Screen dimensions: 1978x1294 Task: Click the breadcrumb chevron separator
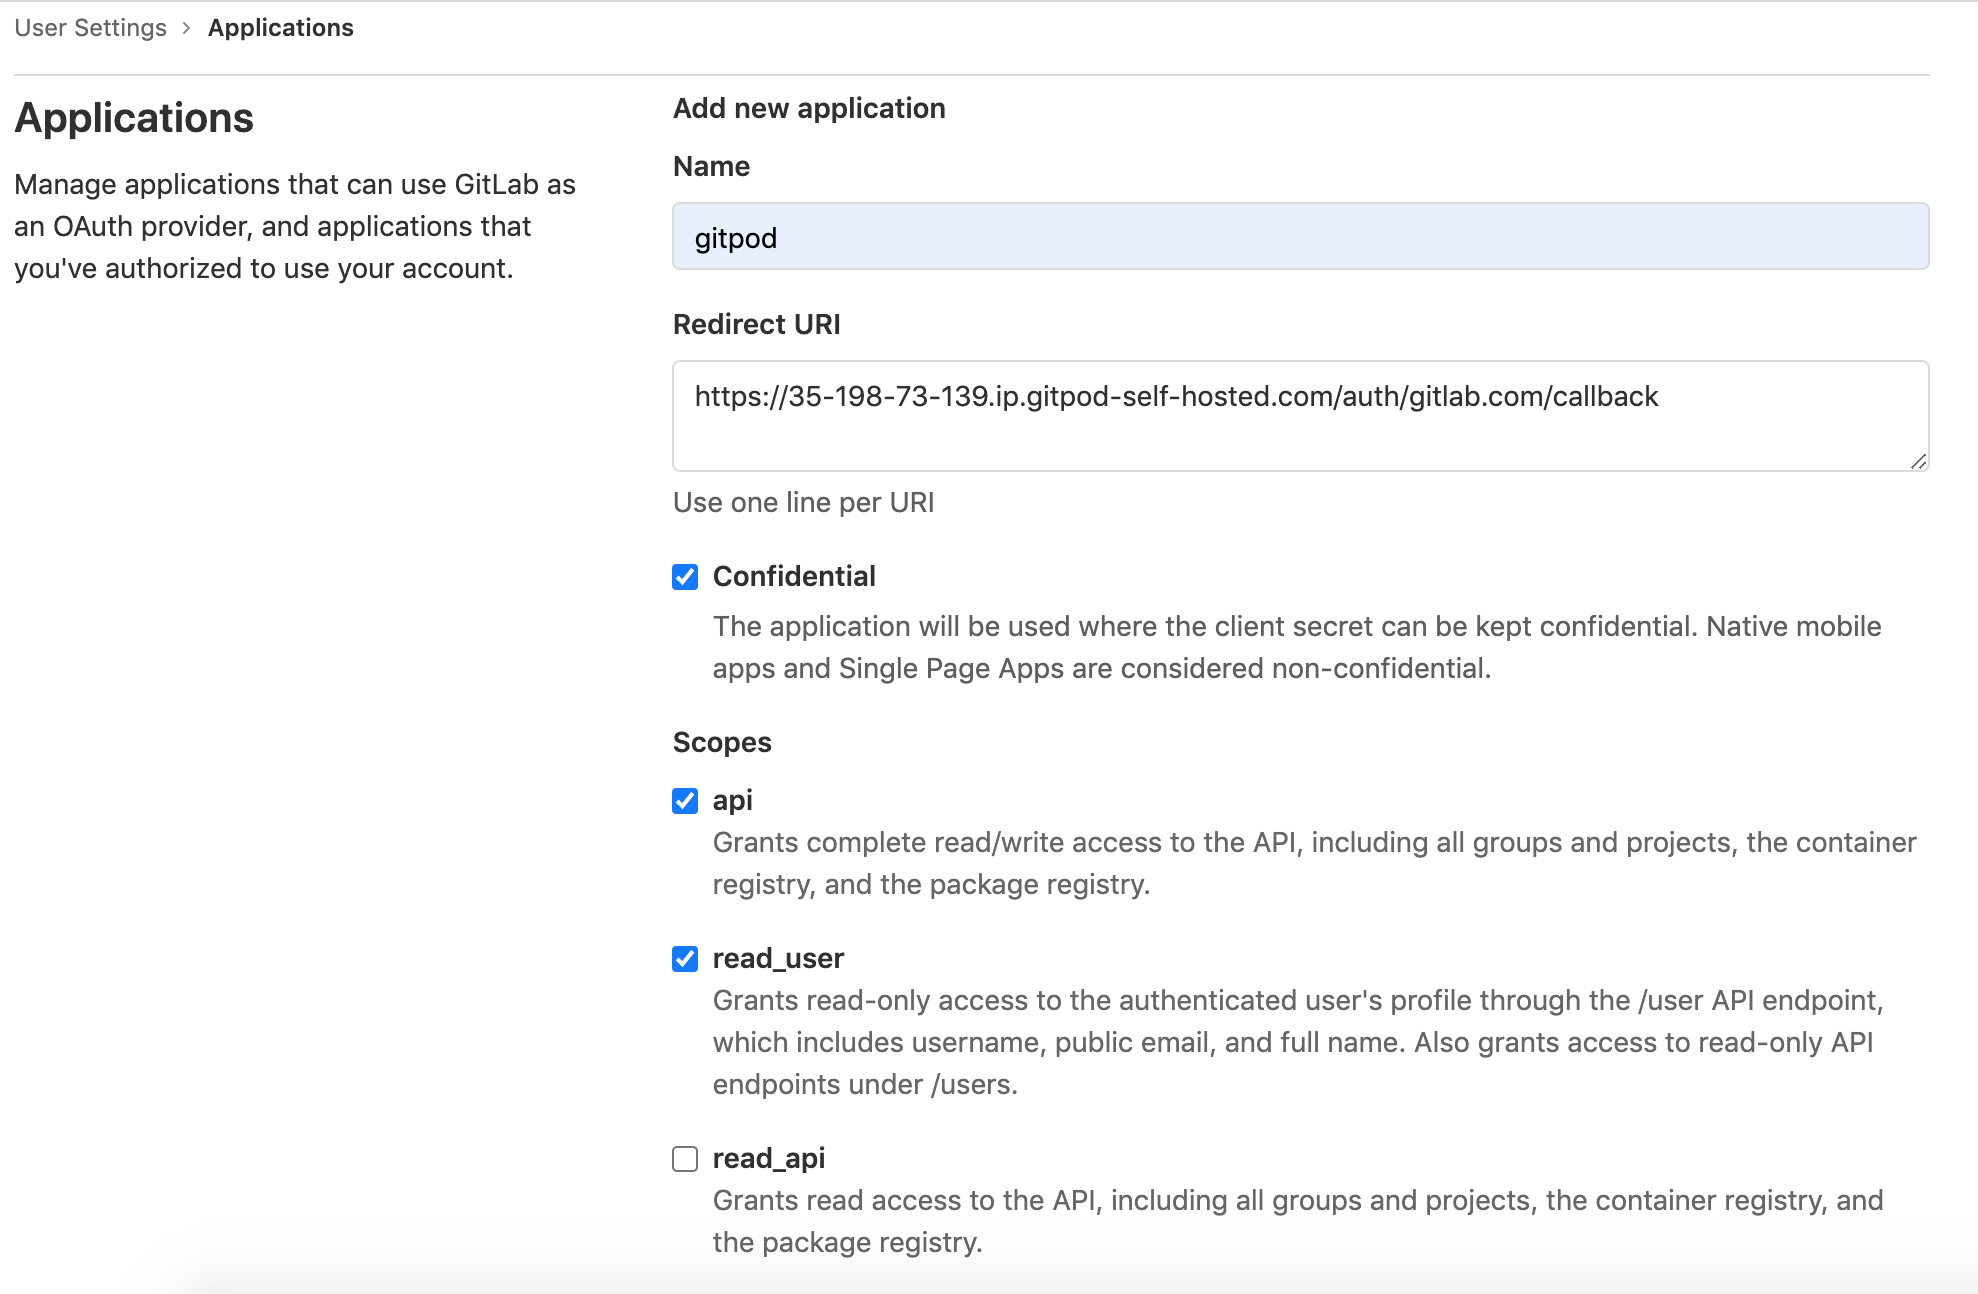186,28
